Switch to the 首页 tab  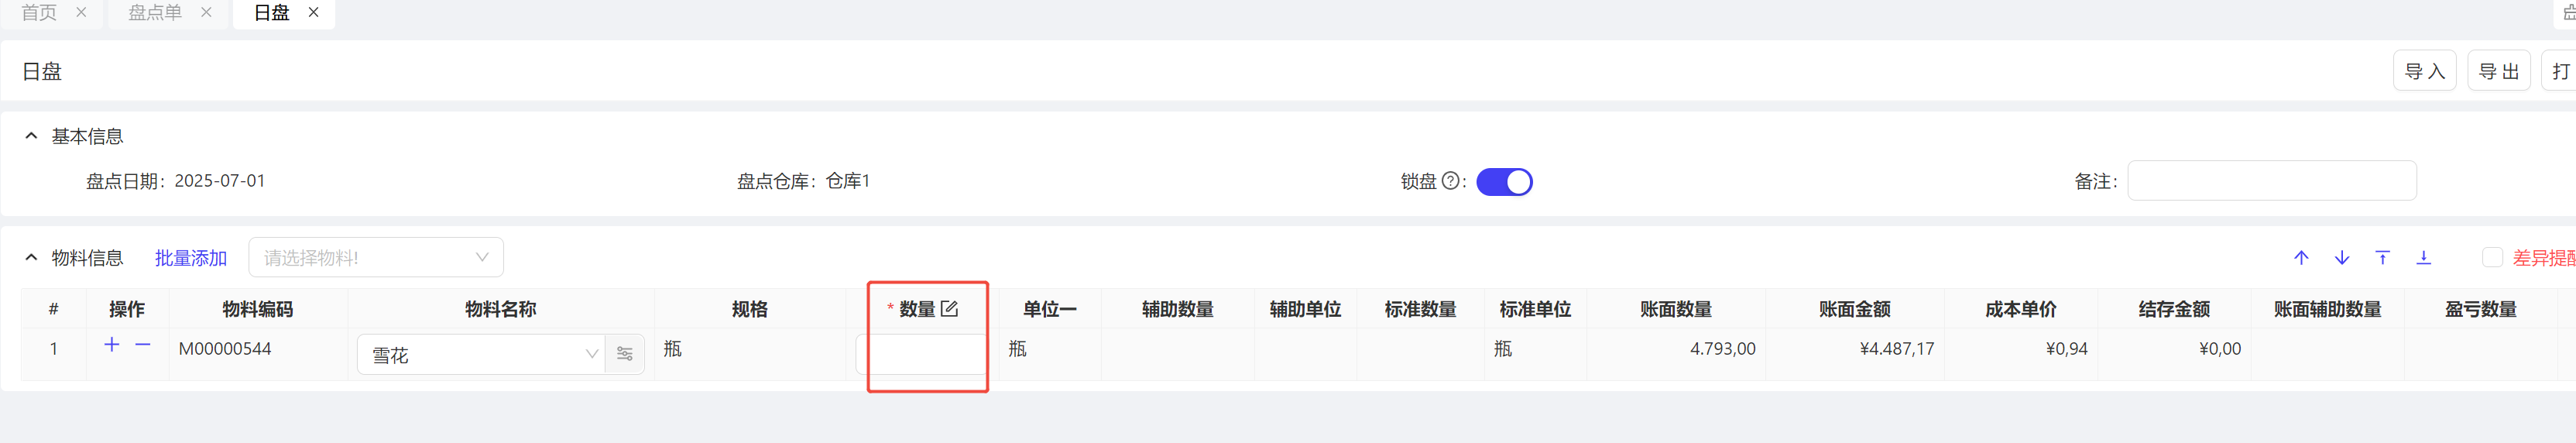(x=39, y=13)
